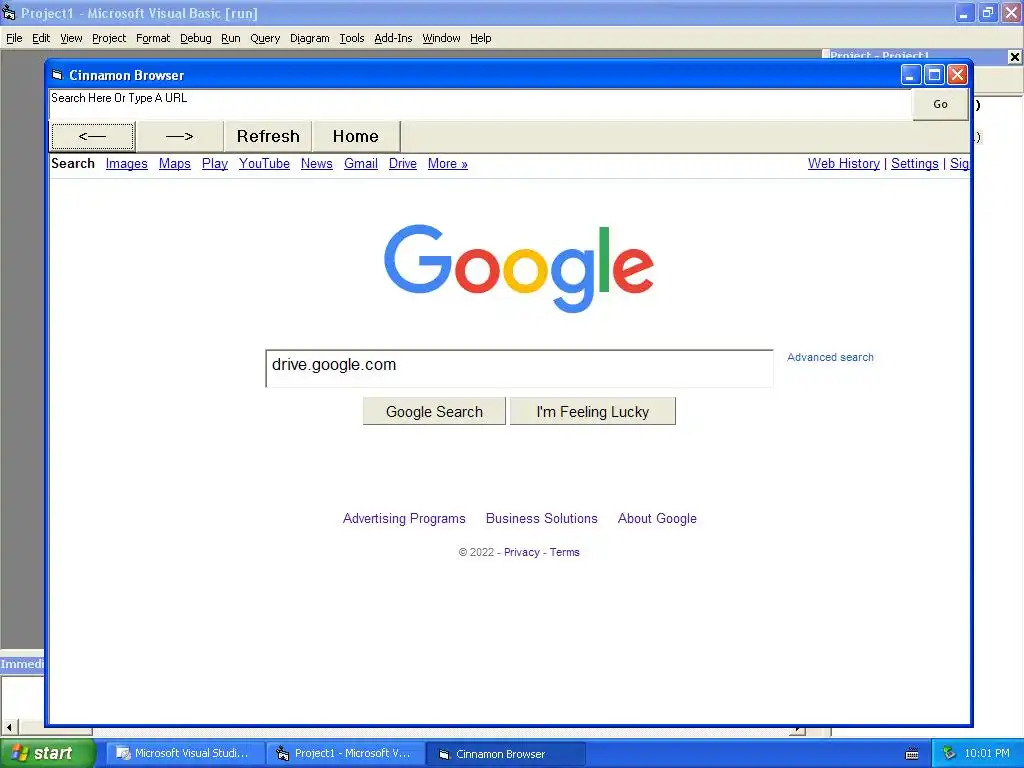The image size is (1024, 768).
Task: Close the Project panel in Visual Basic
Action: point(1014,57)
